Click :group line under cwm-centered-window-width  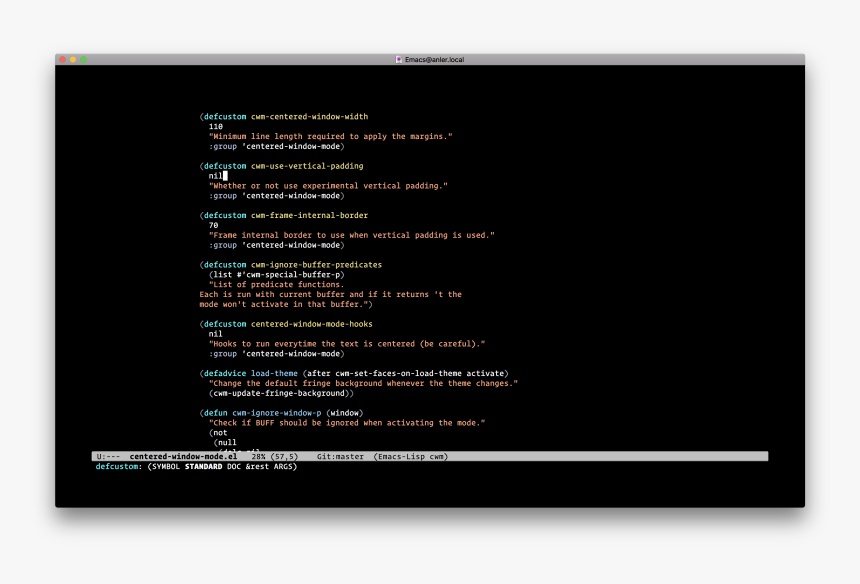(276, 146)
